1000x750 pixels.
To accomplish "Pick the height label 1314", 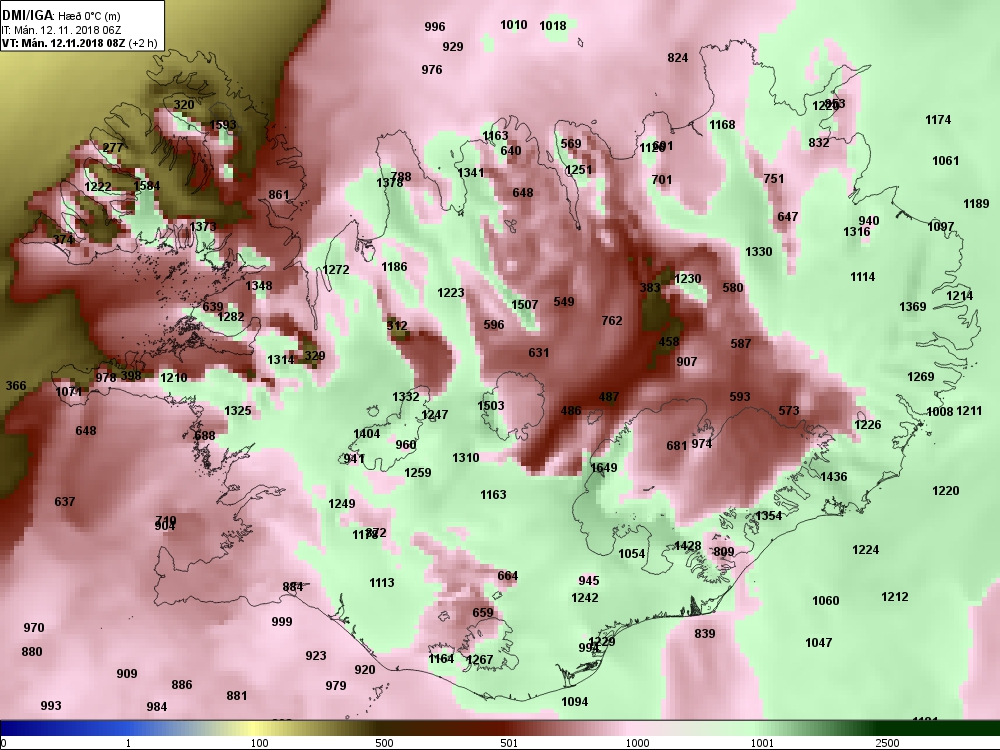I will pyautogui.click(x=280, y=360).
